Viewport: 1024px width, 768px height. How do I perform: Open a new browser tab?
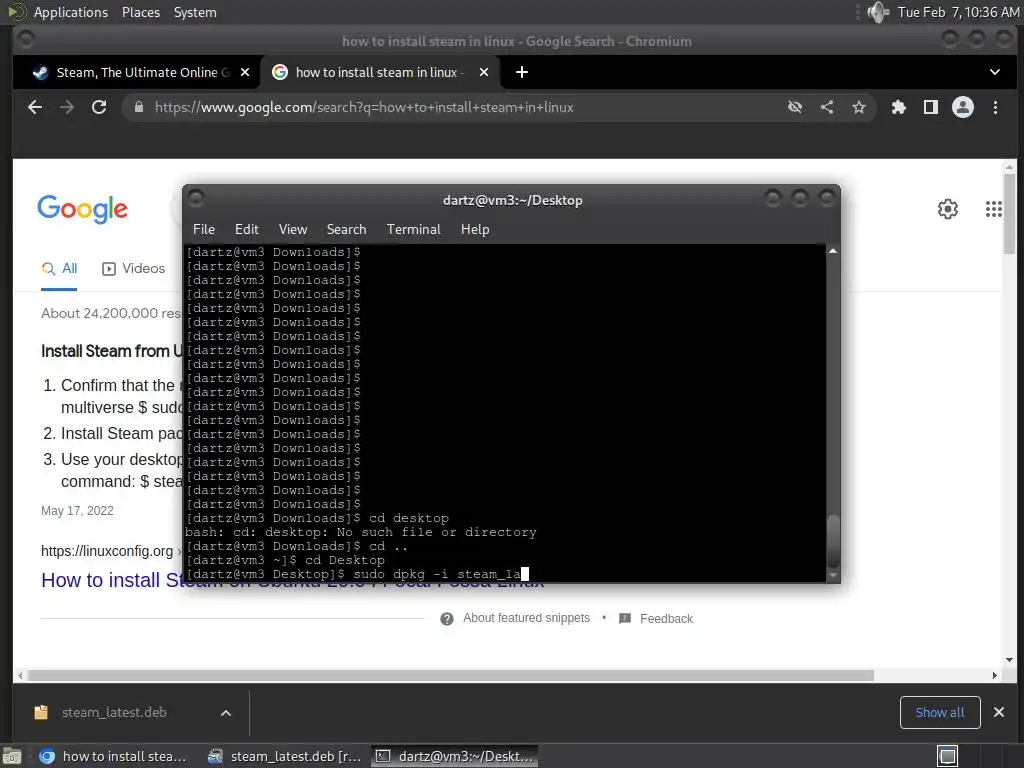[x=522, y=72]
